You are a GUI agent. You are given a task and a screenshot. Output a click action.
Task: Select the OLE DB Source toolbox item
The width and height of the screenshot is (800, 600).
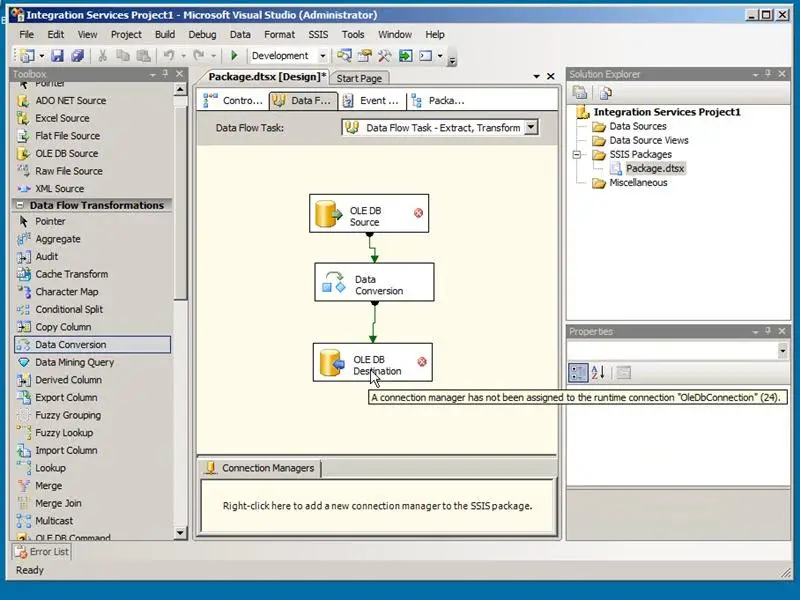(66, 153)
